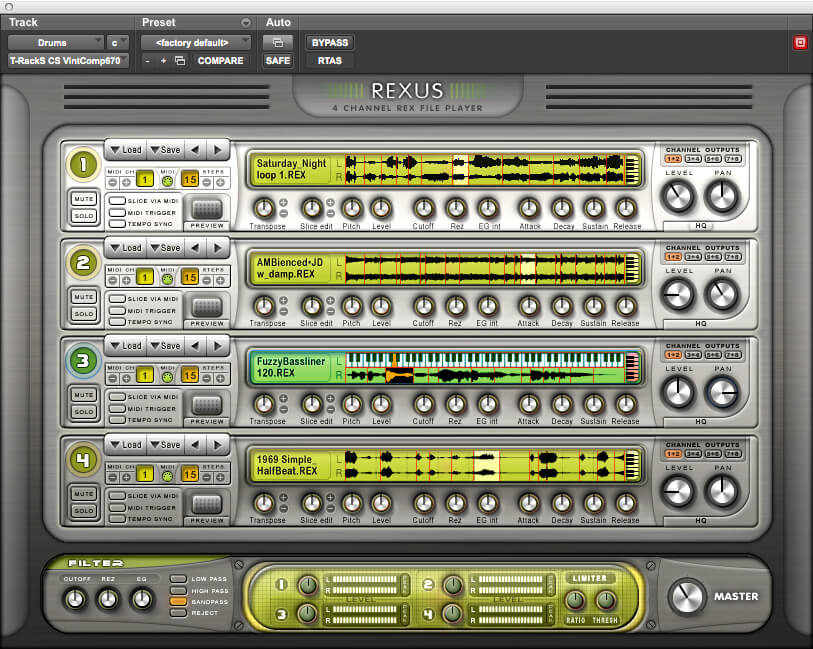
Task: Click the Preview pad on channel 4
Action: (207, 504)
